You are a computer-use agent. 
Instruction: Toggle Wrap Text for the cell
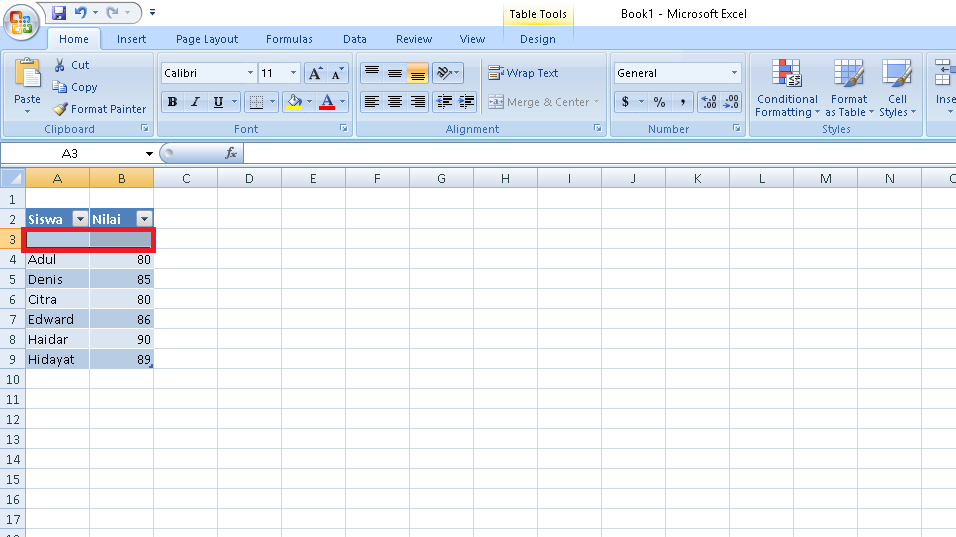pyautogui.click(x=523, y=73)
